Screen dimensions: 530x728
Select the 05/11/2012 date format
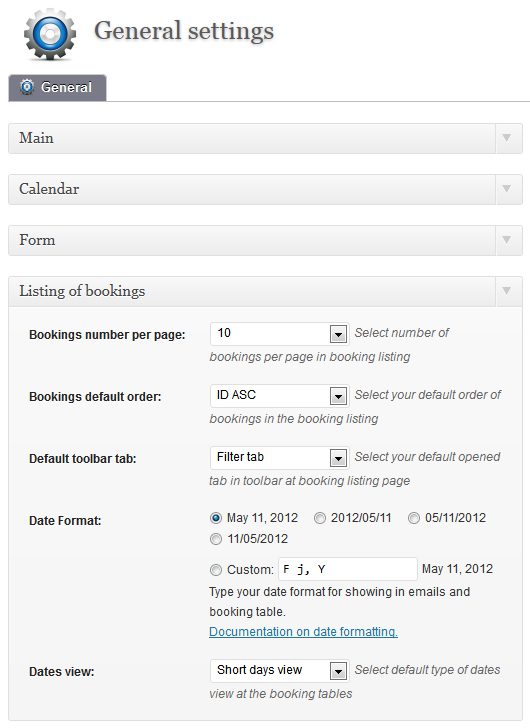tap(414, 518)
